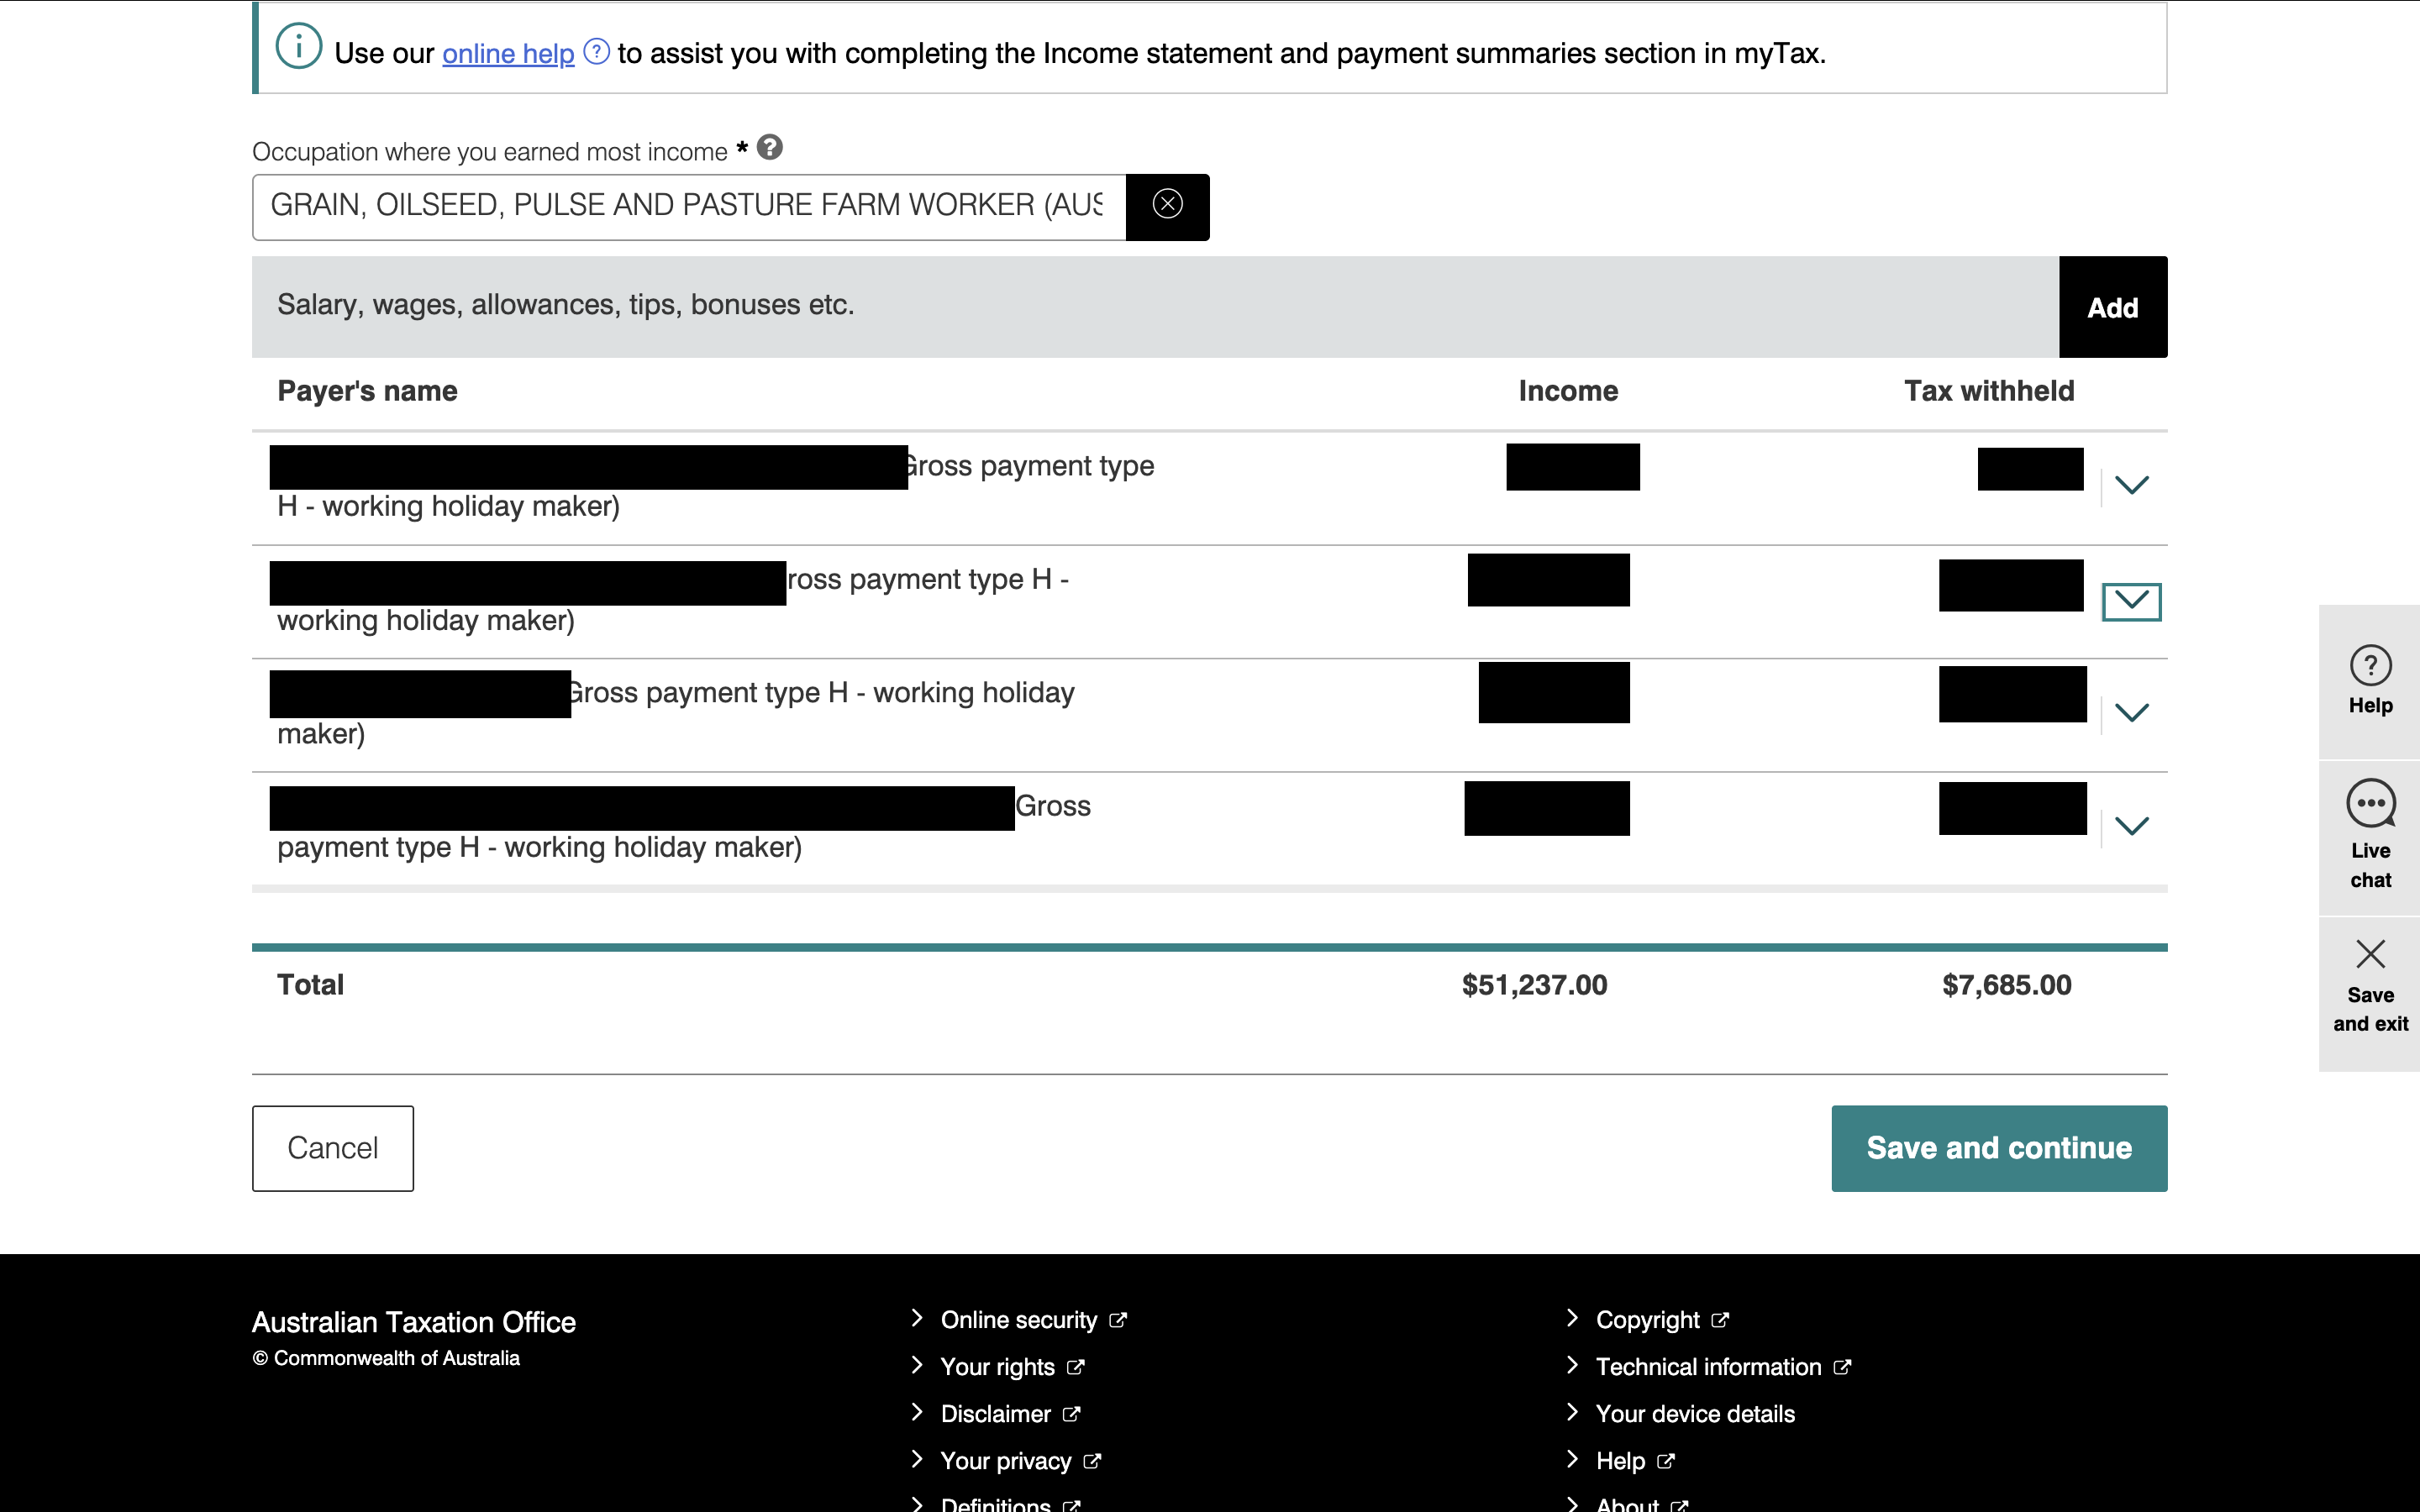2420x1512 pixels.
Task: Clear the occupation field with the X button
Action: coord(1167,206)
